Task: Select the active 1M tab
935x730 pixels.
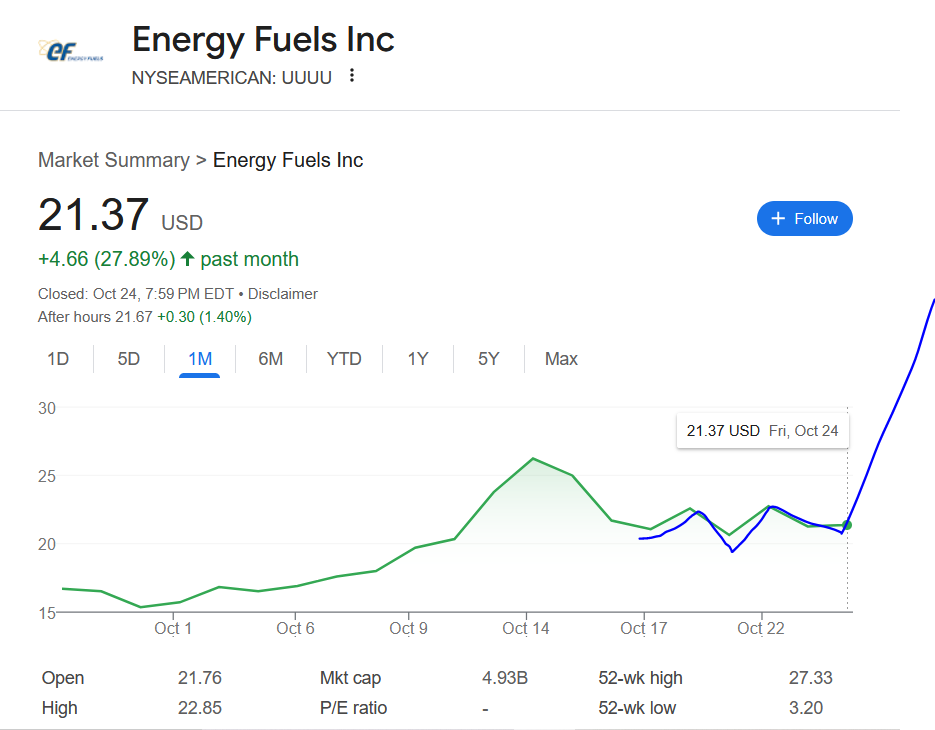Action: (x=200, y=359)
